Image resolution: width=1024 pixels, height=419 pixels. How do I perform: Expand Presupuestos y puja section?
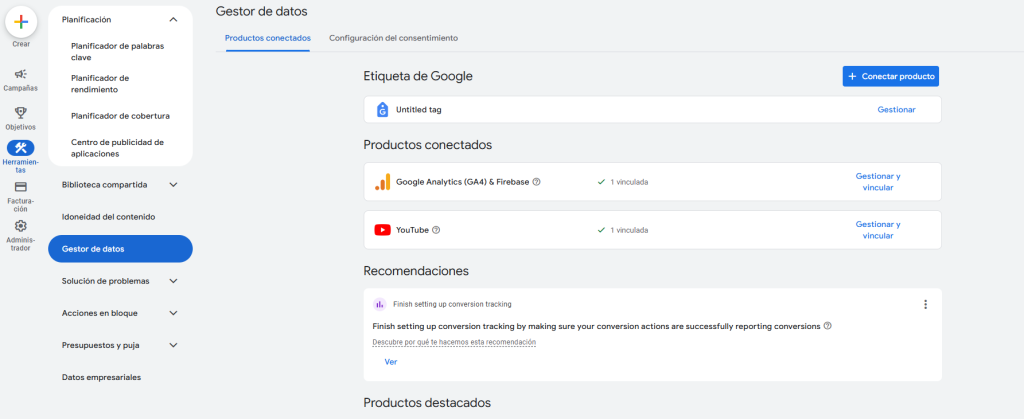(x=173, y=346)
